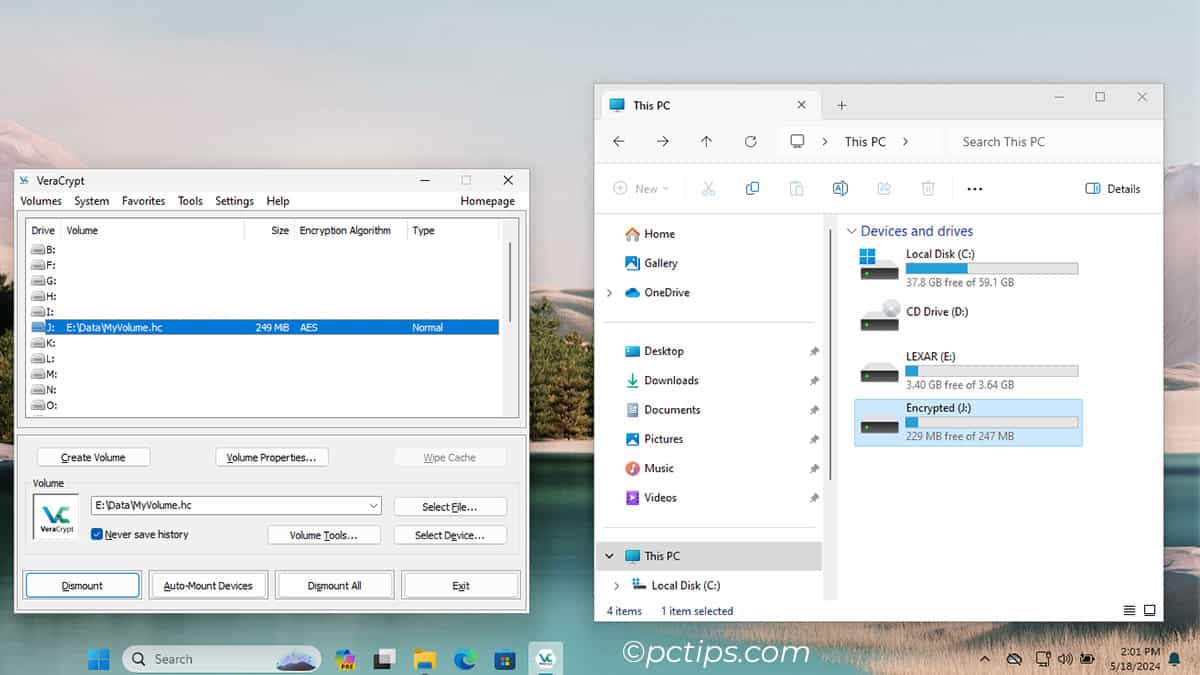Open the volume path dropdown in VeraCrypt
1200x675 pixels.
click(x=374, y=506)
